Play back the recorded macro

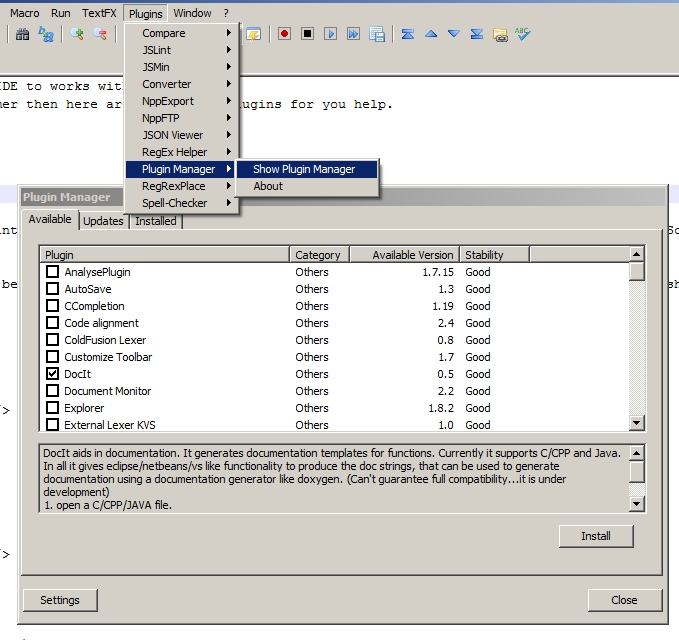coord(330,34)
